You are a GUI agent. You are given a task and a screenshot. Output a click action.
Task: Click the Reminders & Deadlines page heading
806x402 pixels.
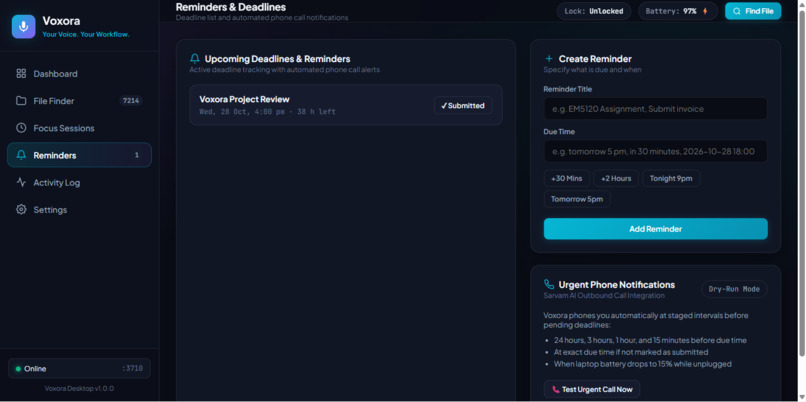point(231,7)
